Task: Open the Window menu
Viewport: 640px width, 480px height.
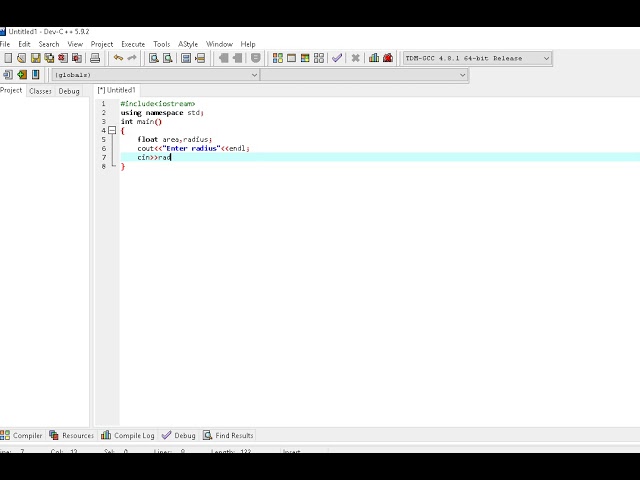Action: tap(219, 44)
